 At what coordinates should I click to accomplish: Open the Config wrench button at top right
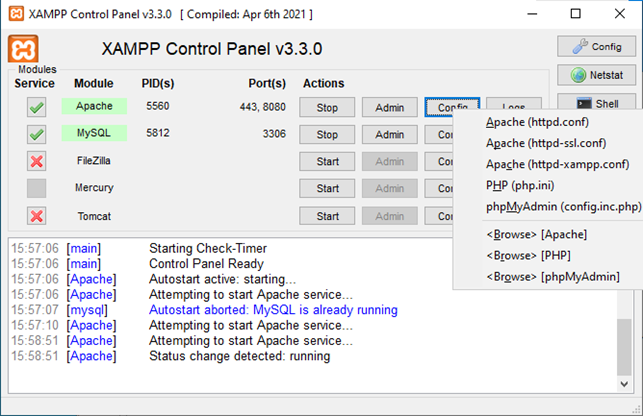click(596, 46)
